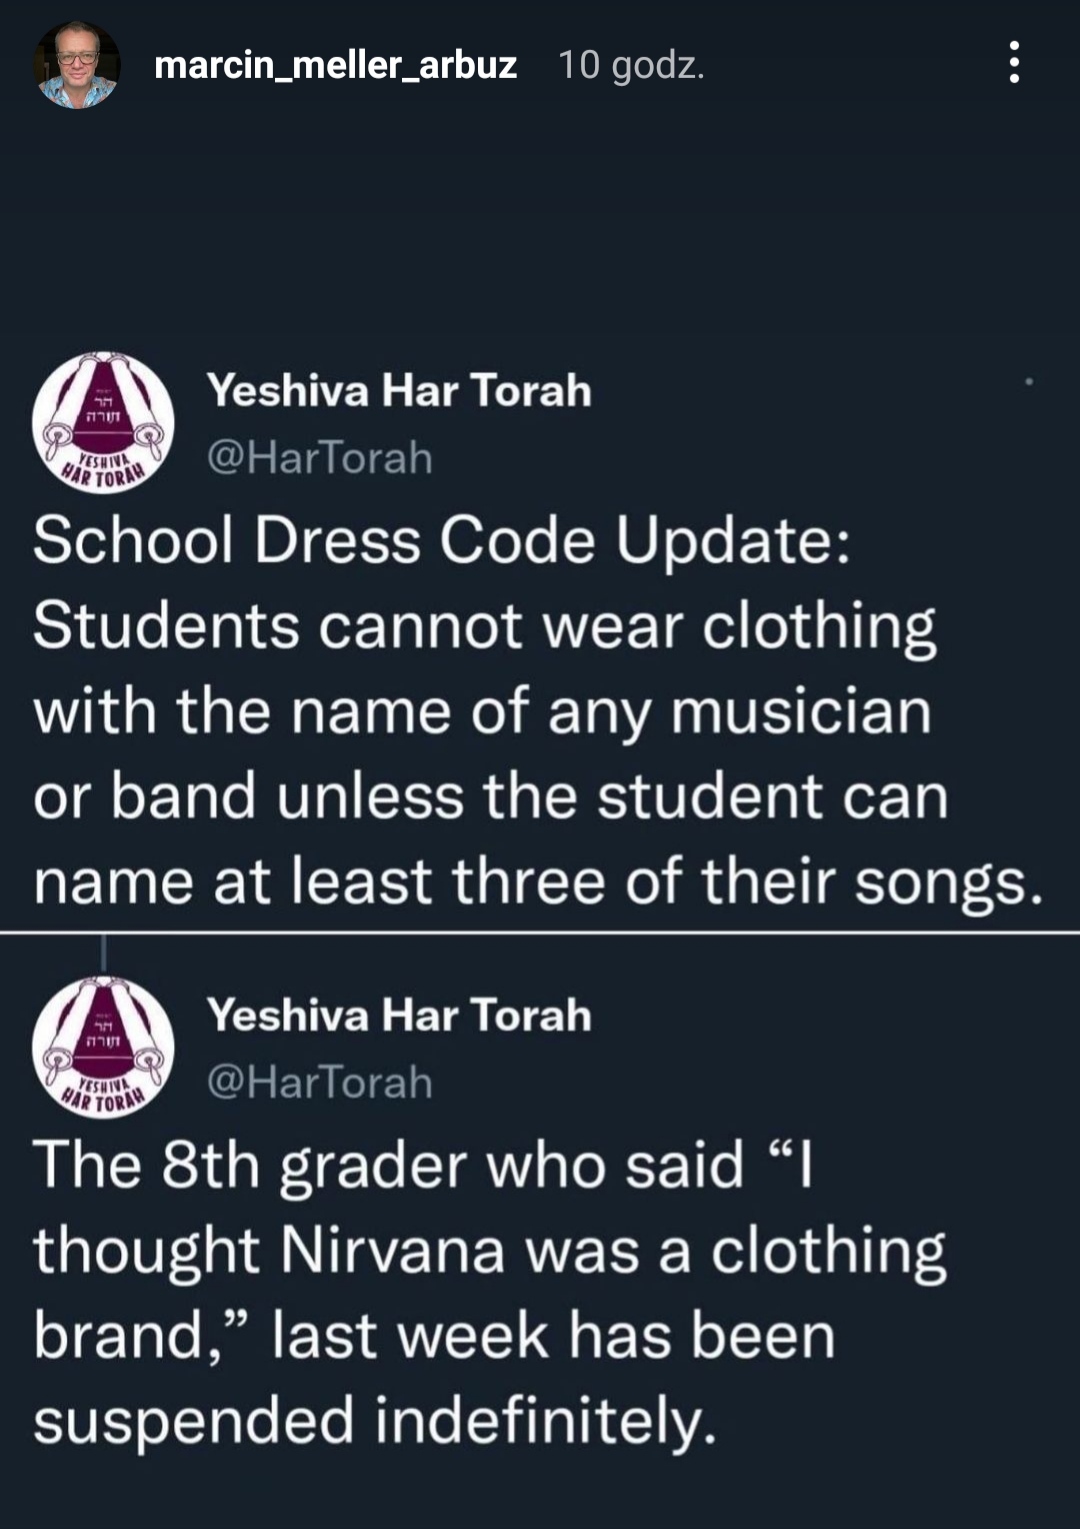Click the first @HarTorah handle
This screenshot has height=1529, width=1080.
pos(320,458)
